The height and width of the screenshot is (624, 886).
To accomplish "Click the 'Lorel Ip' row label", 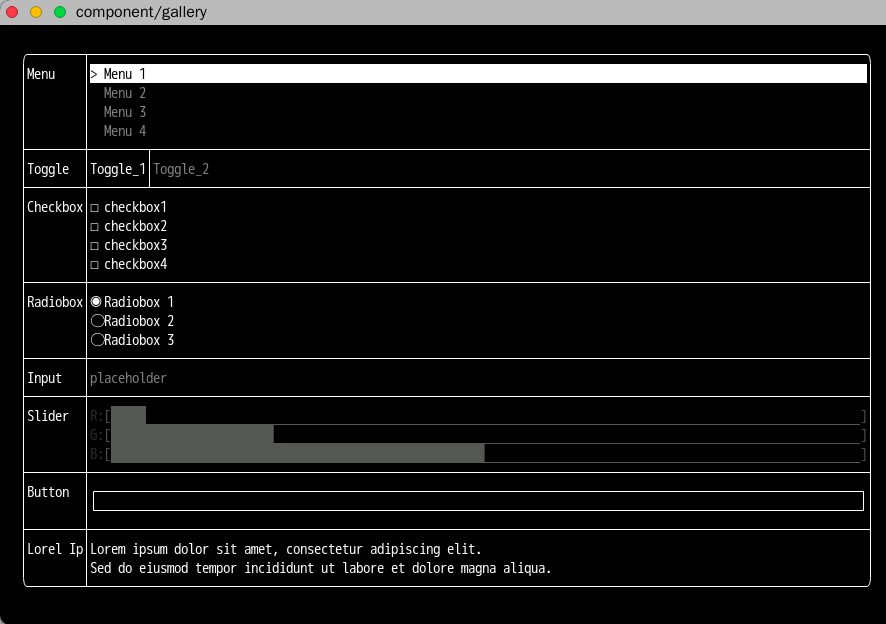I will tap(55, 549).
